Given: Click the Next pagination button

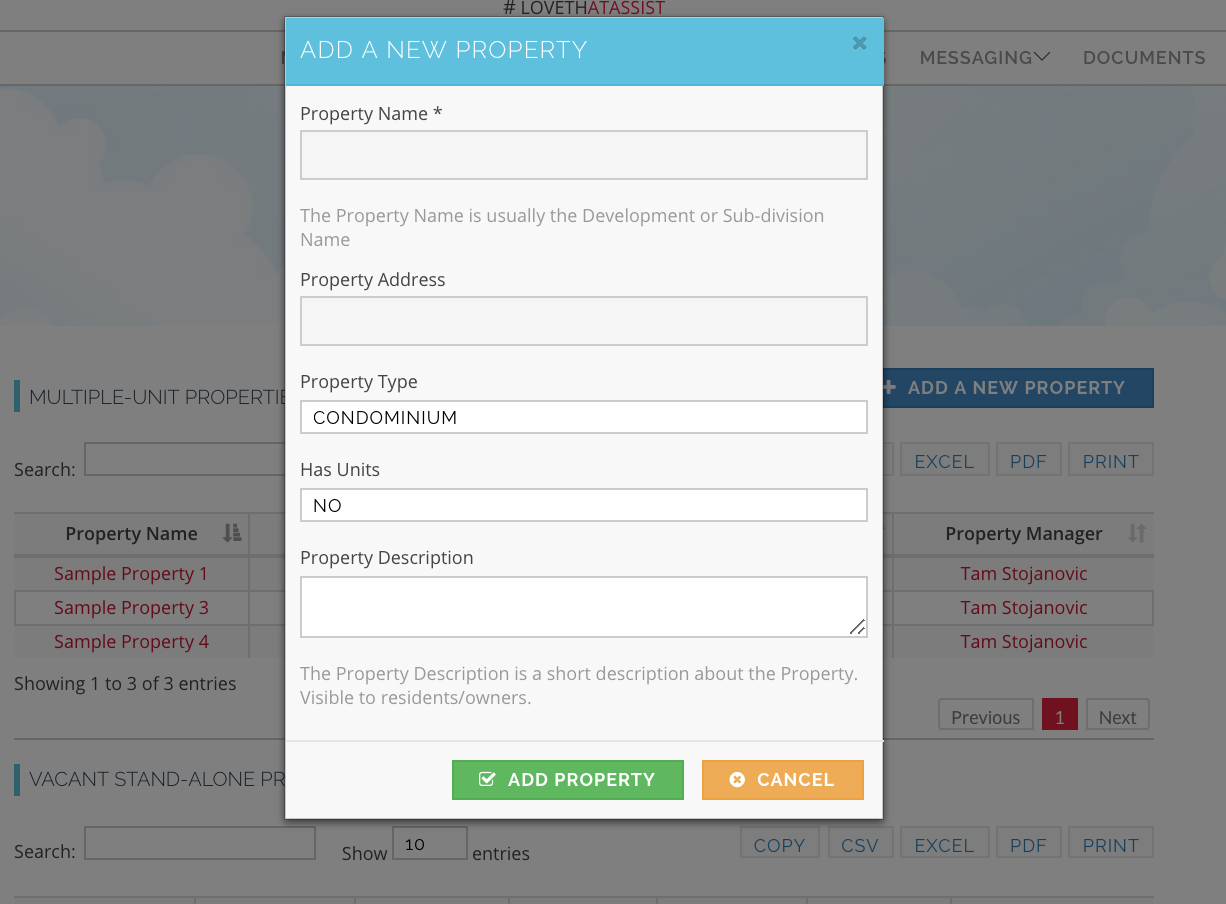Looking at the screenshot, I should click(x=1117, y=716).
